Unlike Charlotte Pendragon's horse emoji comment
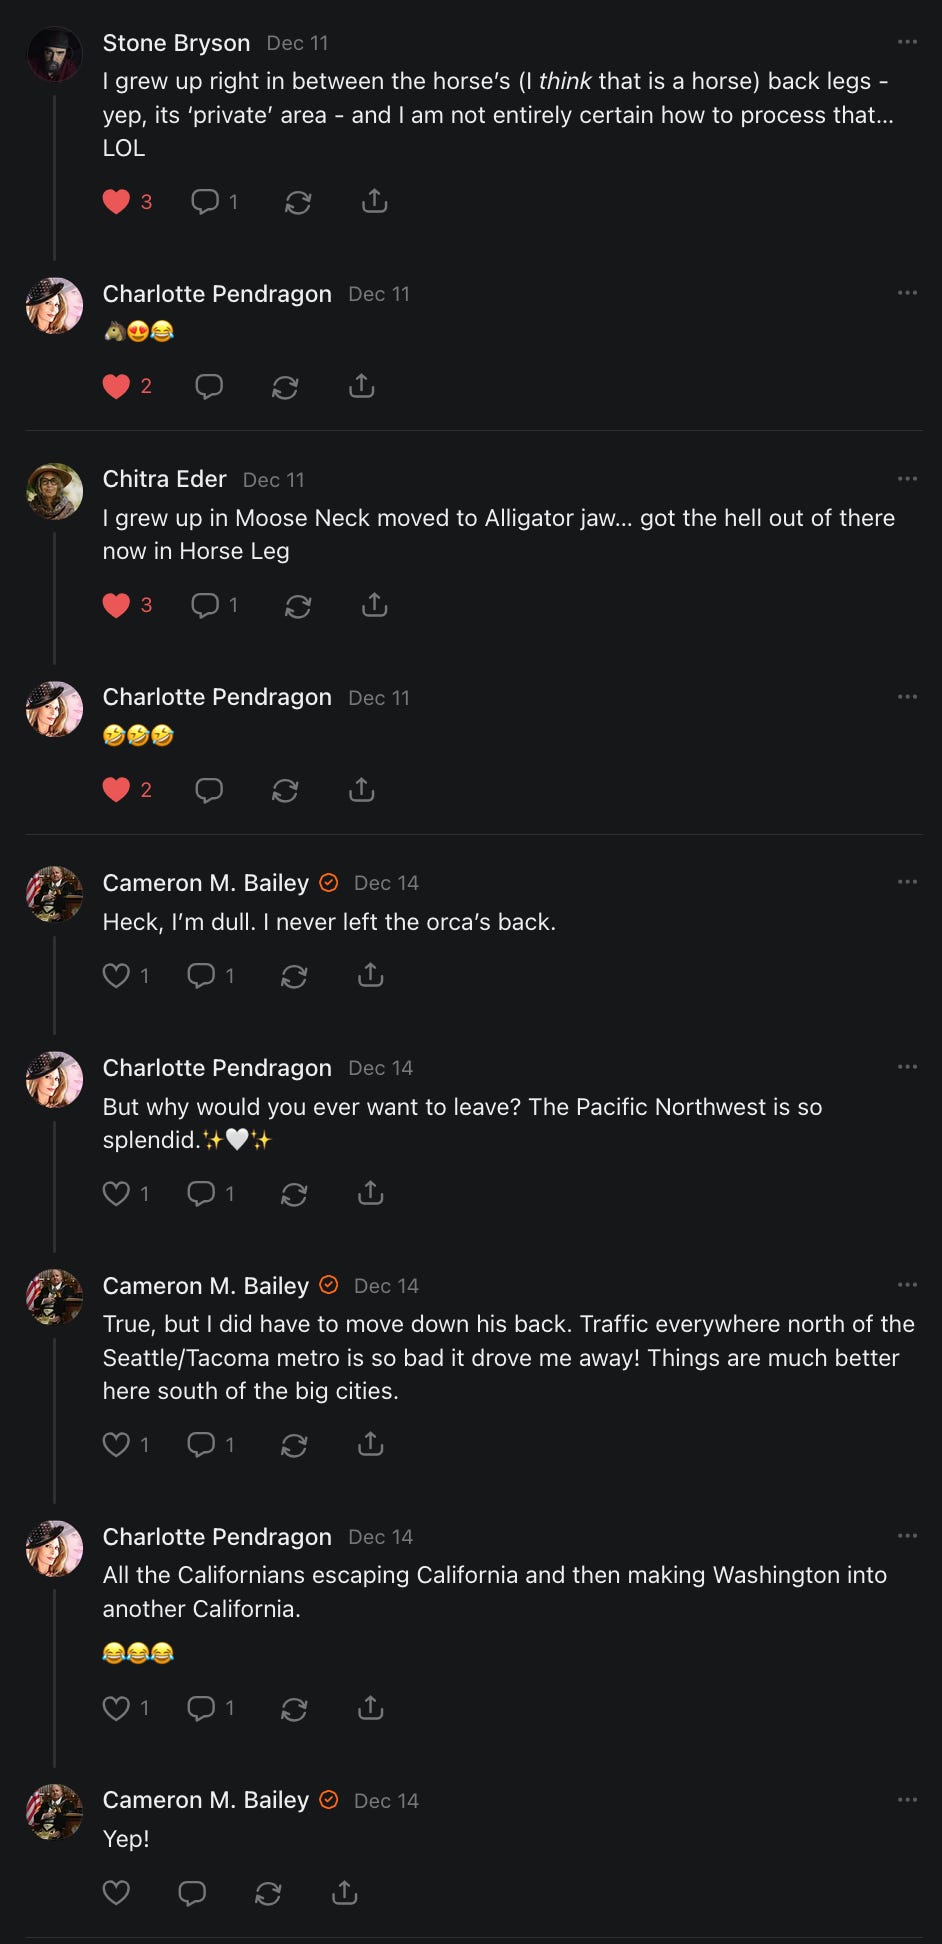The image size is (942, 1944). point(117,387)
